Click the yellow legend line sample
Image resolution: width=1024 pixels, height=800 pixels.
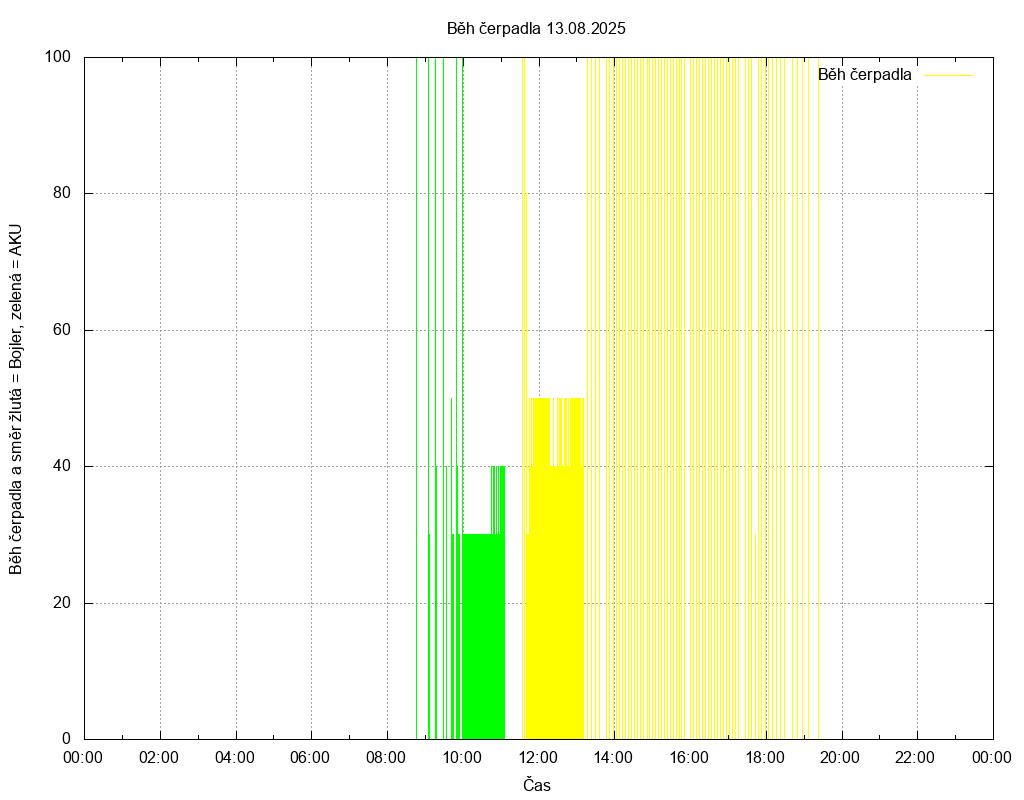coord(950,75)
